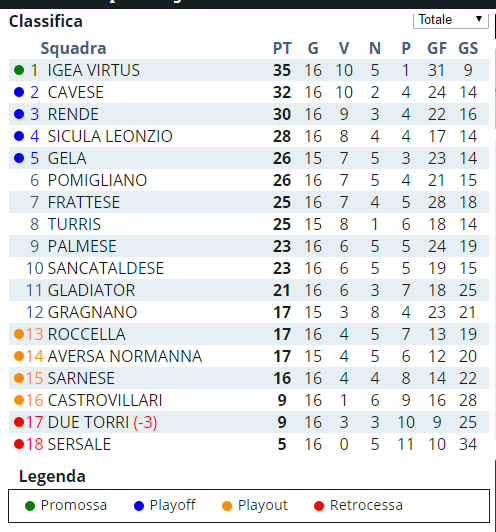Select the AVERSA NORMANNA team name

125,356
